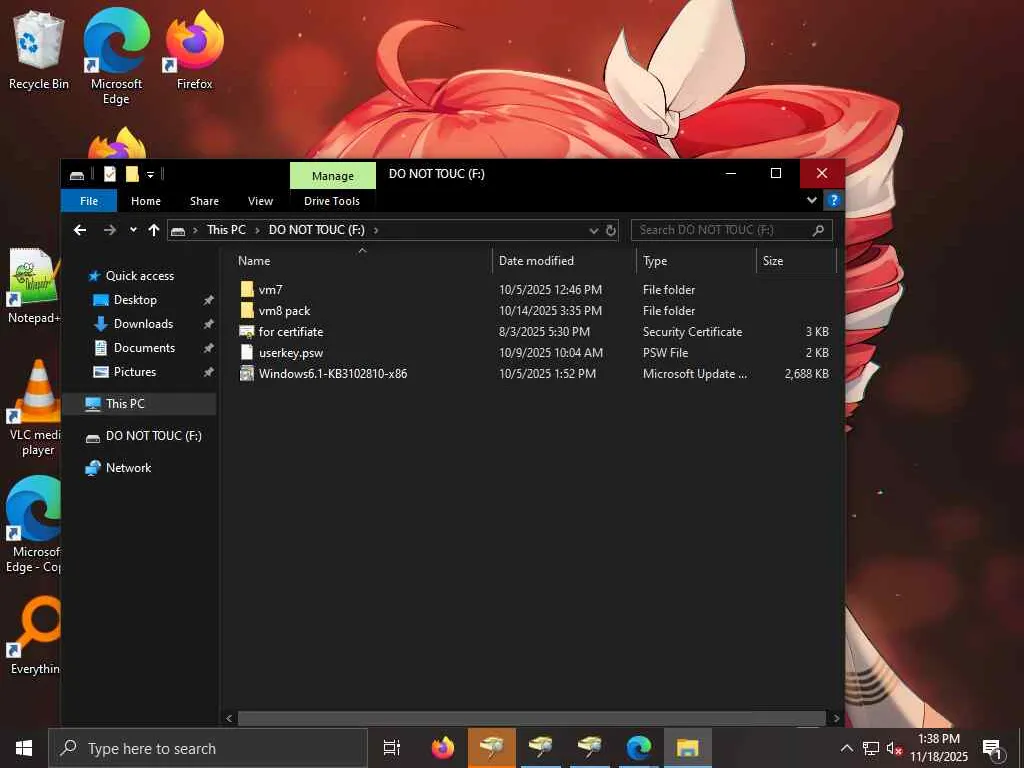
Task: Sort by the Type column header
Action: click(x=696, y=261)
